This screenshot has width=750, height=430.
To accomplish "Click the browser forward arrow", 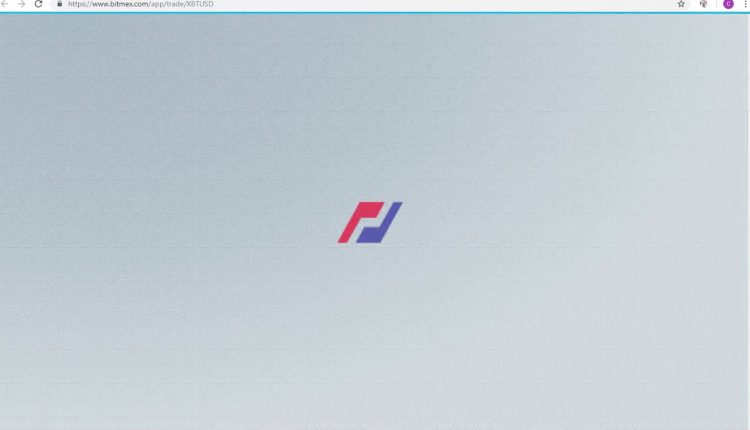I will pos(21,4).
